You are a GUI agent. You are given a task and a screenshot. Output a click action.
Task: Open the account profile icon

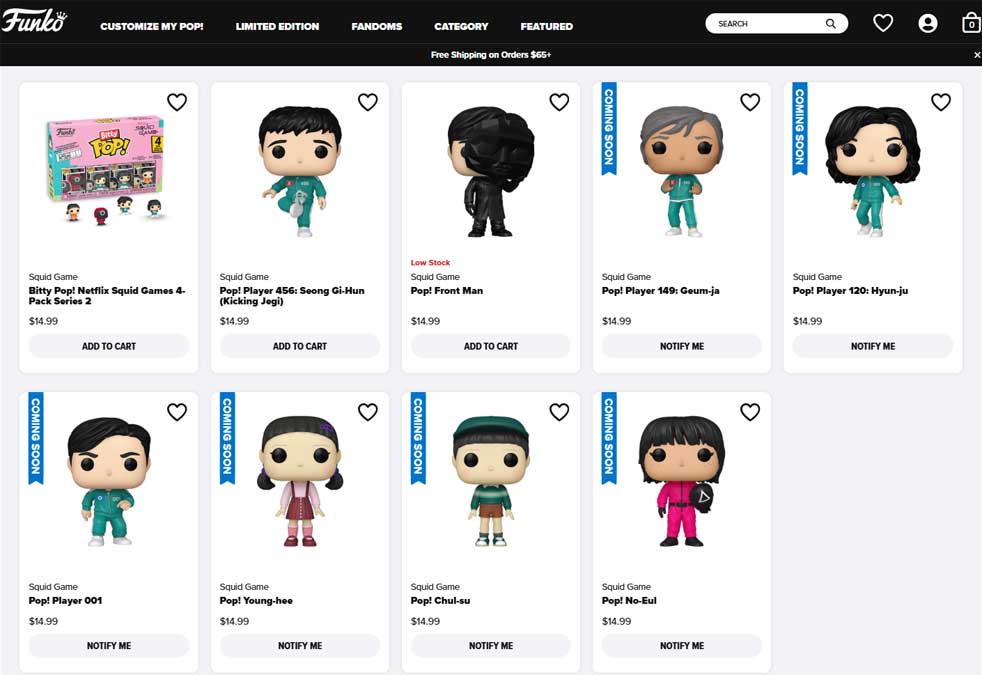click(x=928, y=23)
